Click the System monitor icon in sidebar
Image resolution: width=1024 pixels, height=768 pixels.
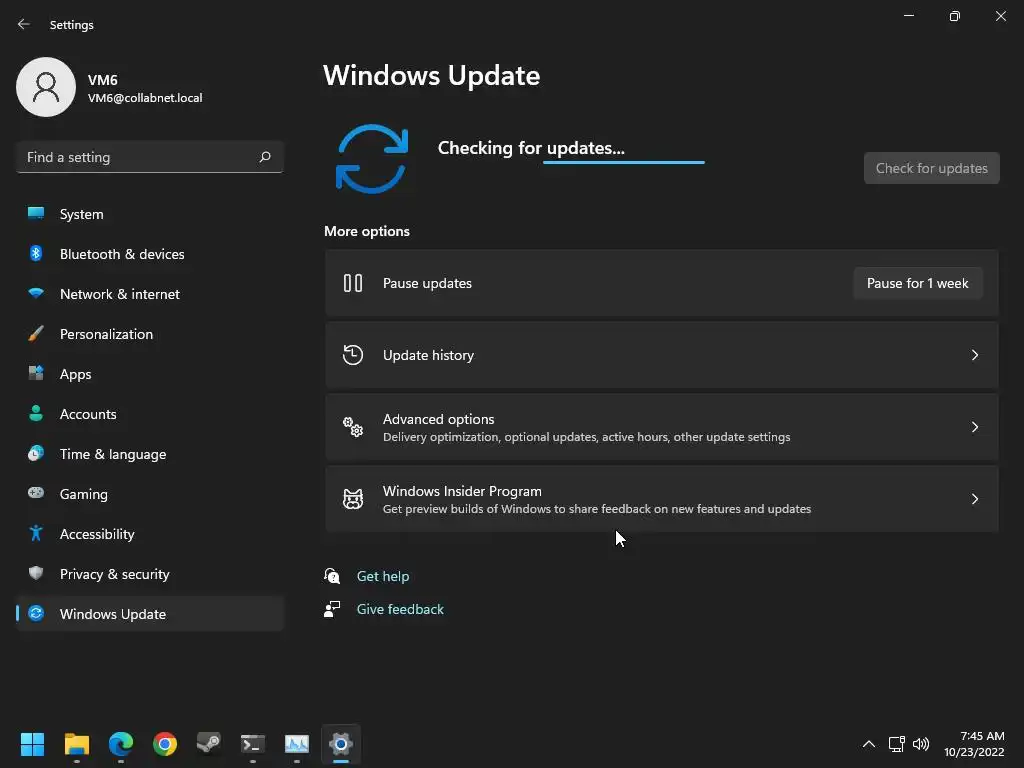(x=36, y=214)
